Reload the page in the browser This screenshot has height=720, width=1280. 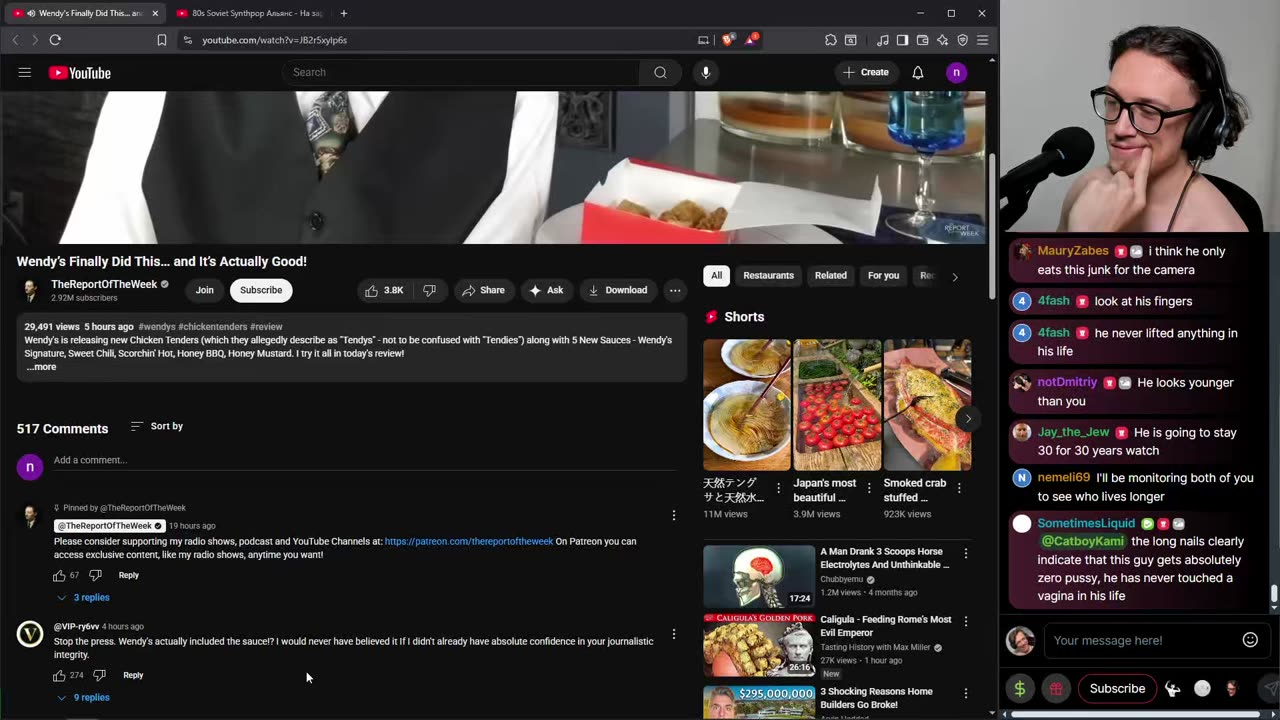click(55, 40)
